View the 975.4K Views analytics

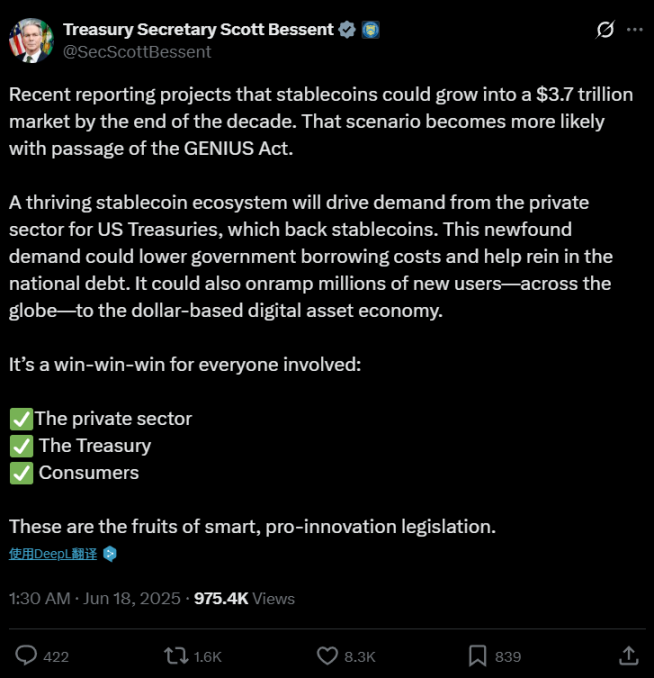pos(244,598)
